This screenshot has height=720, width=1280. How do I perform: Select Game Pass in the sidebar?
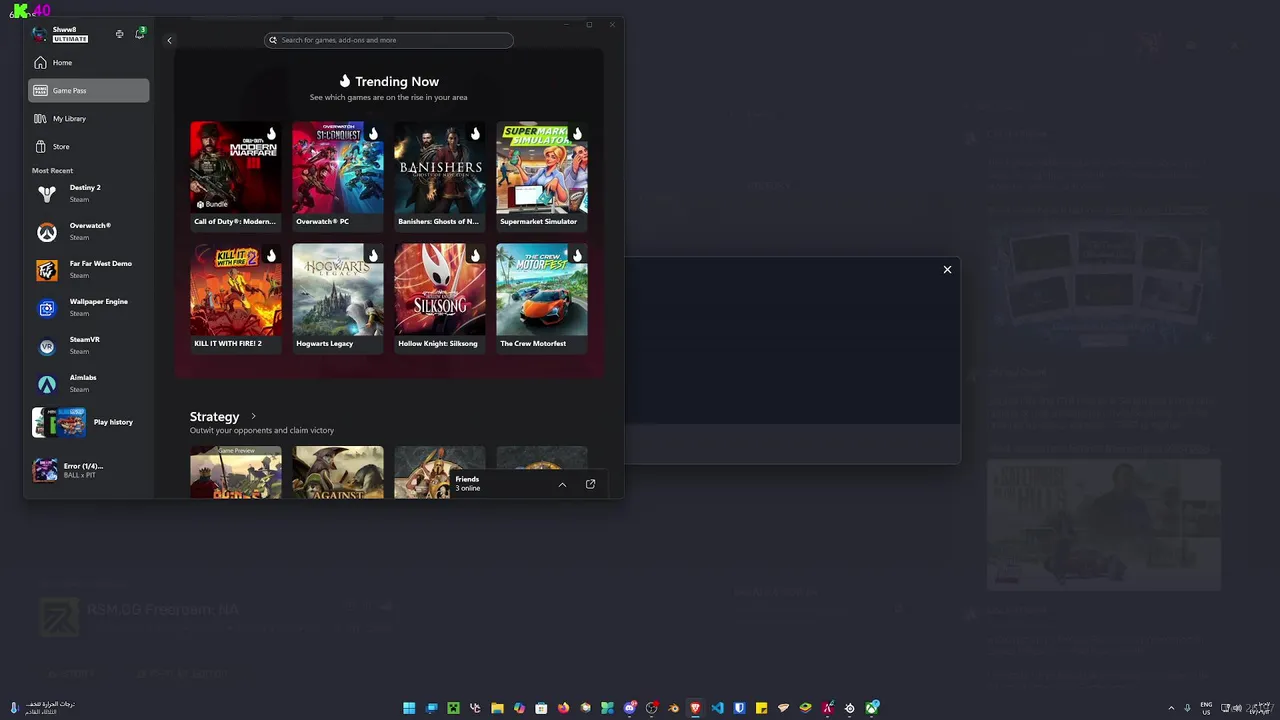click(x=89, y=91)
